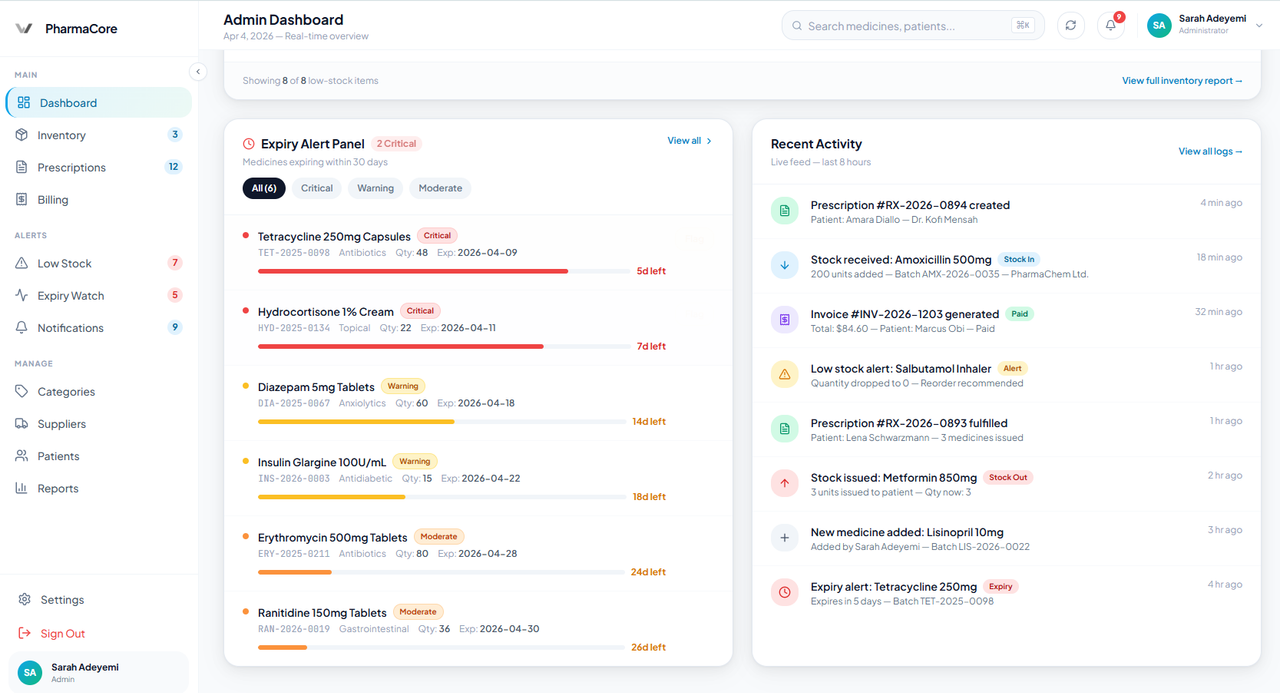Open Ranitidine 150mg Tablets entry
Screen dimensions: 1280x693
point(478,629)
